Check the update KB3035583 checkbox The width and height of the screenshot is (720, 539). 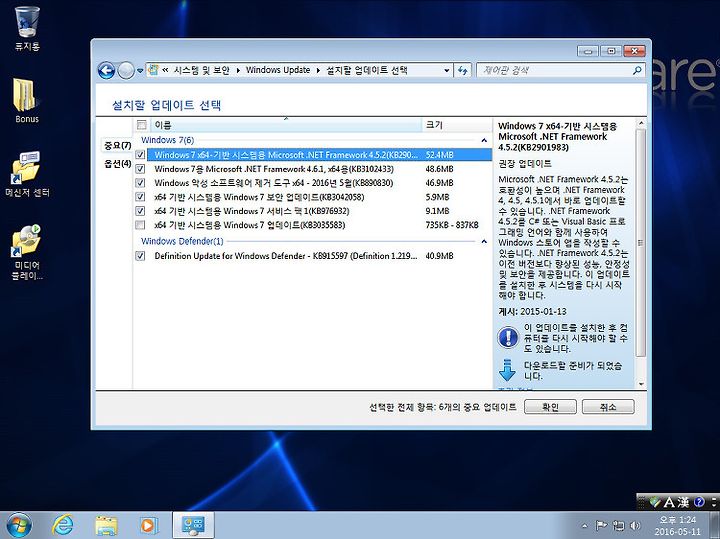tap(141, 225)
